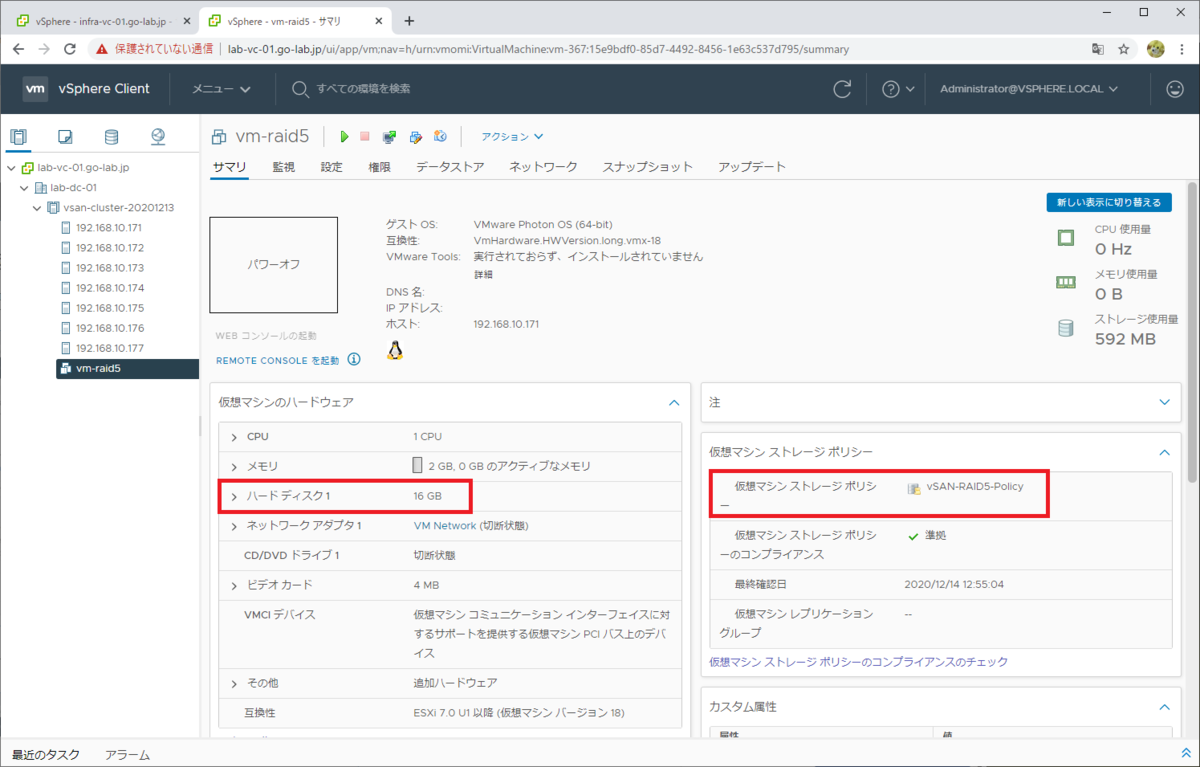The width and height of the screenshot is (1200, 767).
Task: Click 新しい表示に切り替える button
Action: pos(1108,203)
